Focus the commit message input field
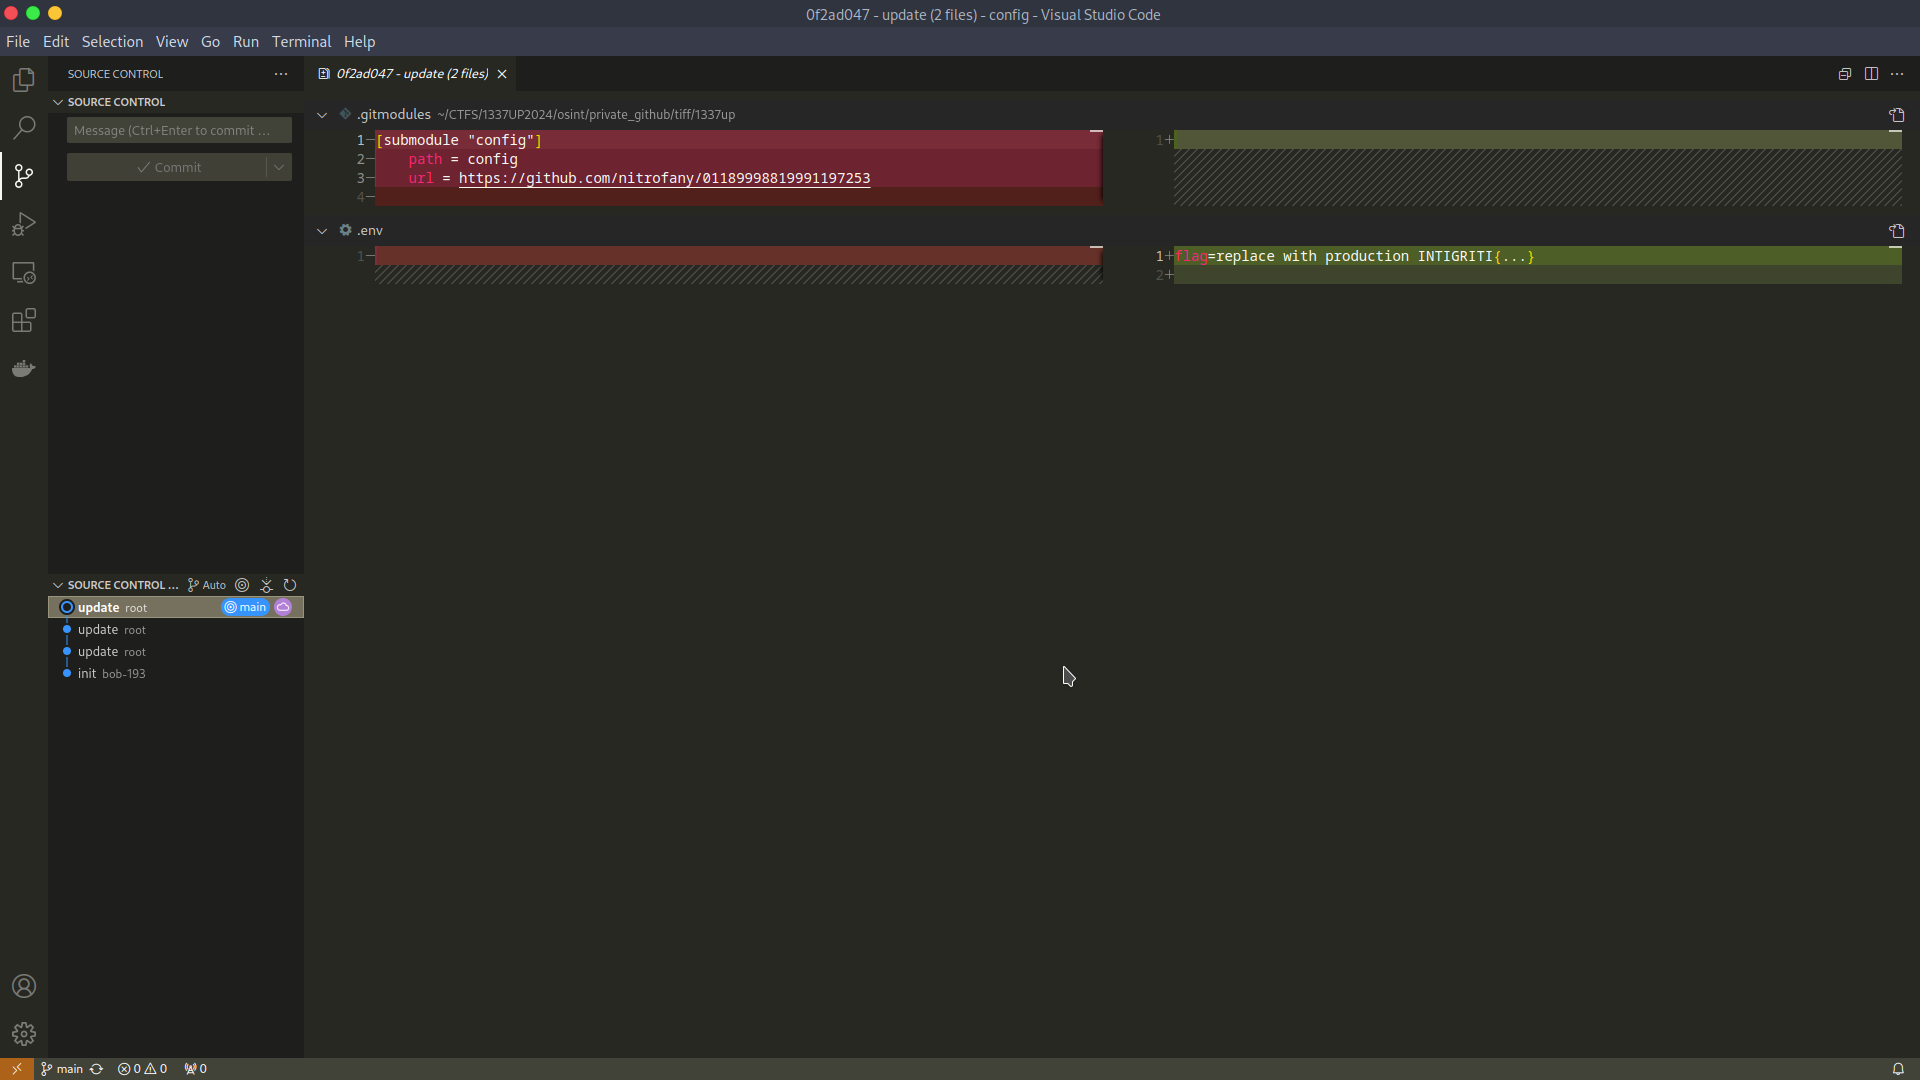Image resolution: width=1920 pixels, height=1080 pixels. tap(179, 130)
